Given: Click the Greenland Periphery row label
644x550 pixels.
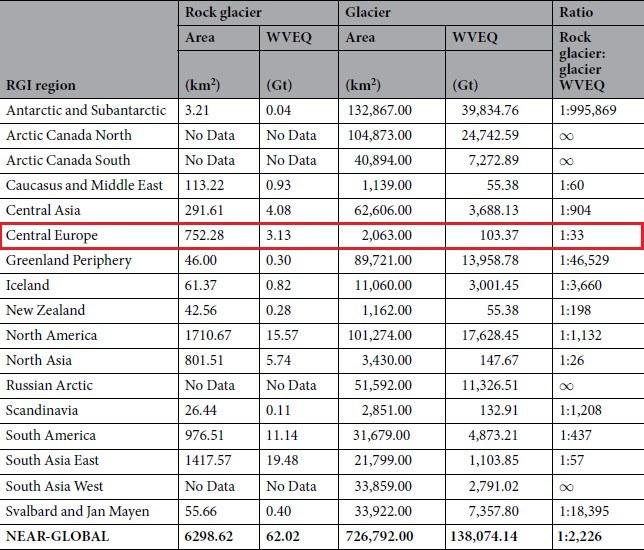Looking at the screenshot, I should (x=67, y=260).
